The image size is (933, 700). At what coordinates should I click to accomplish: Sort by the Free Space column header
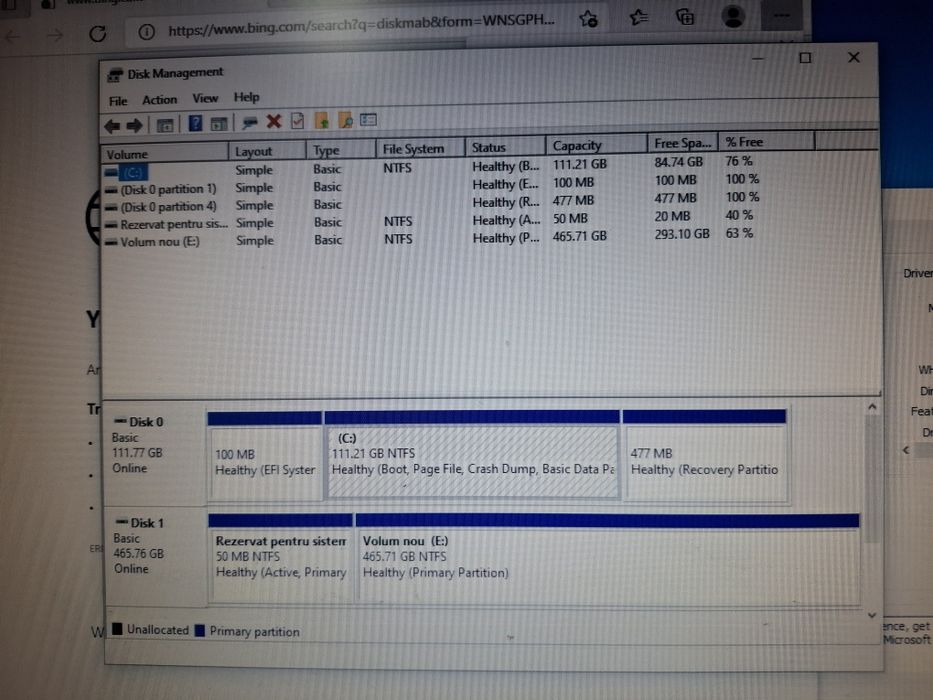pyautogui.click(x=682, y=143)
